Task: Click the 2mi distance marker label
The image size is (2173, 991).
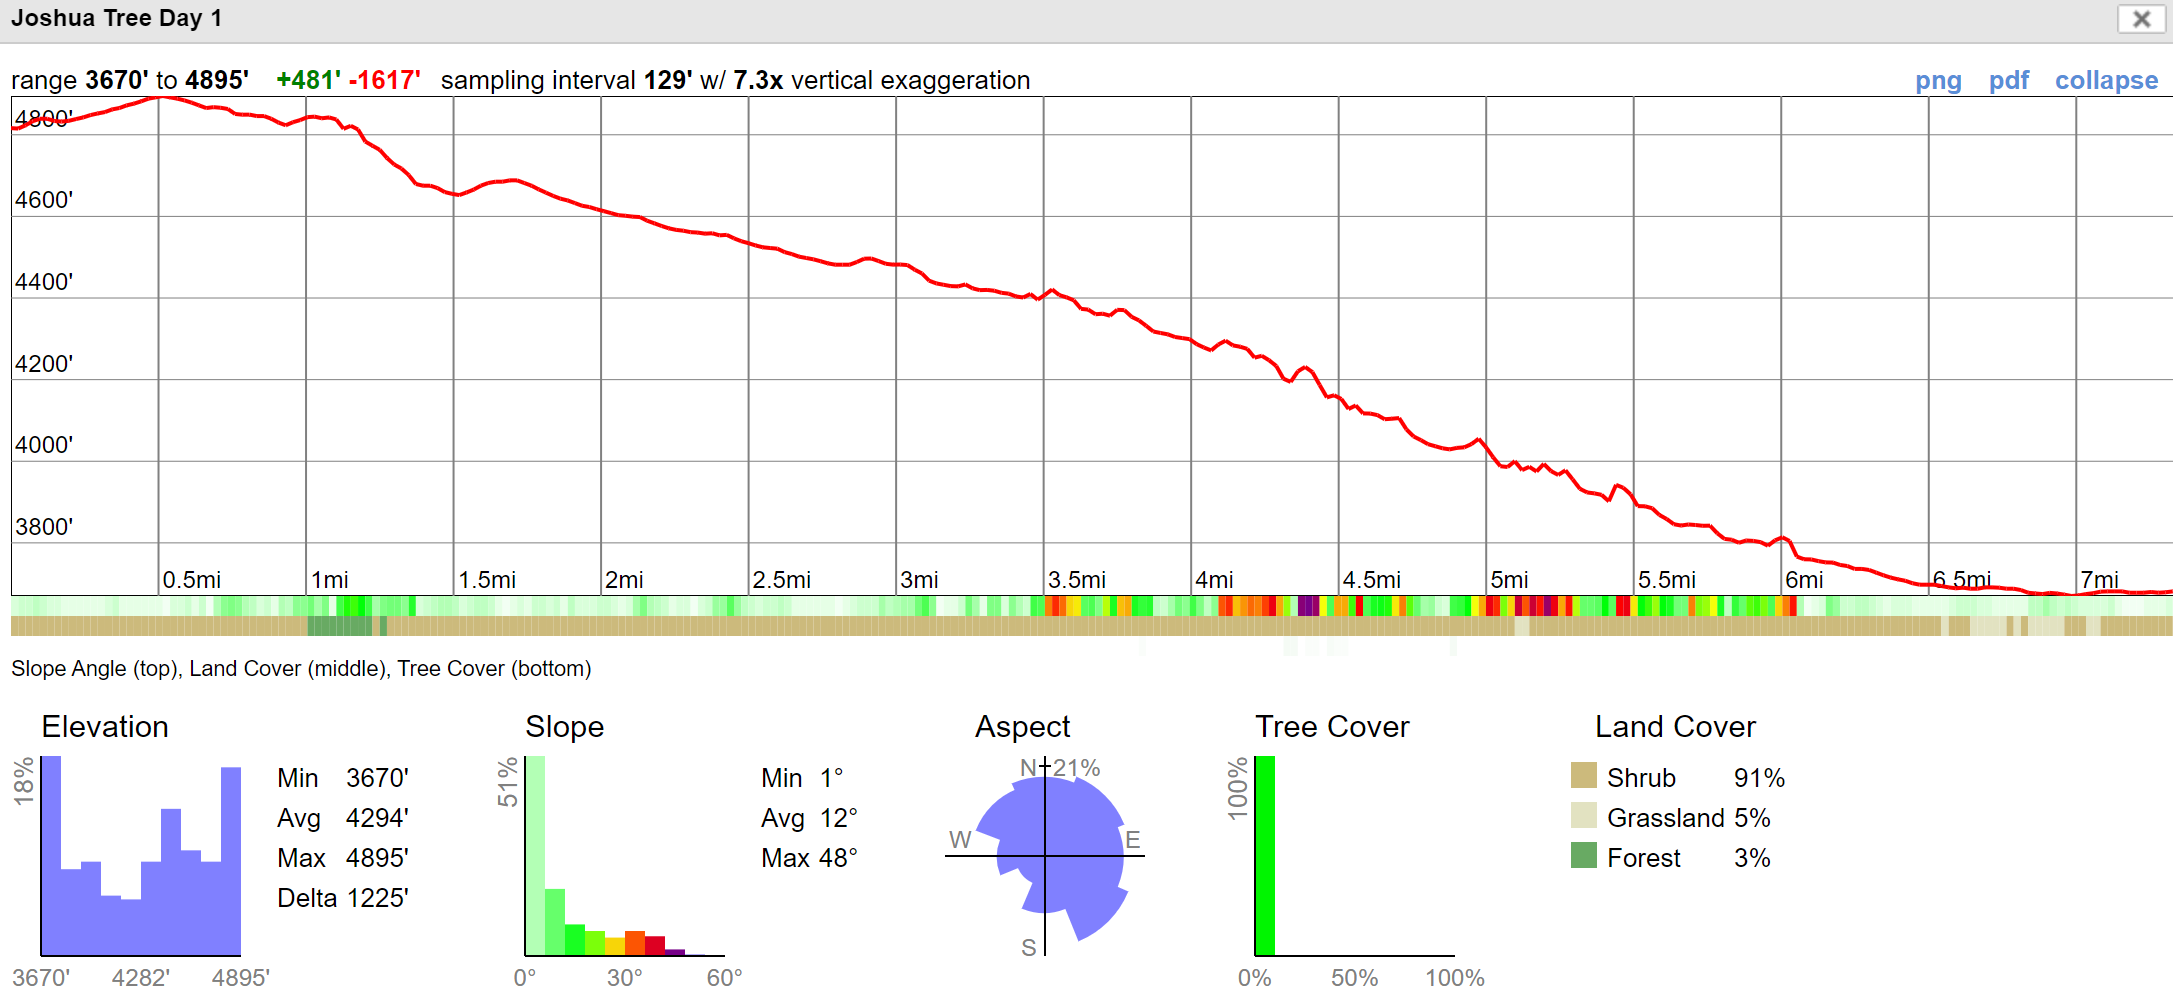Action: point(625,580)
